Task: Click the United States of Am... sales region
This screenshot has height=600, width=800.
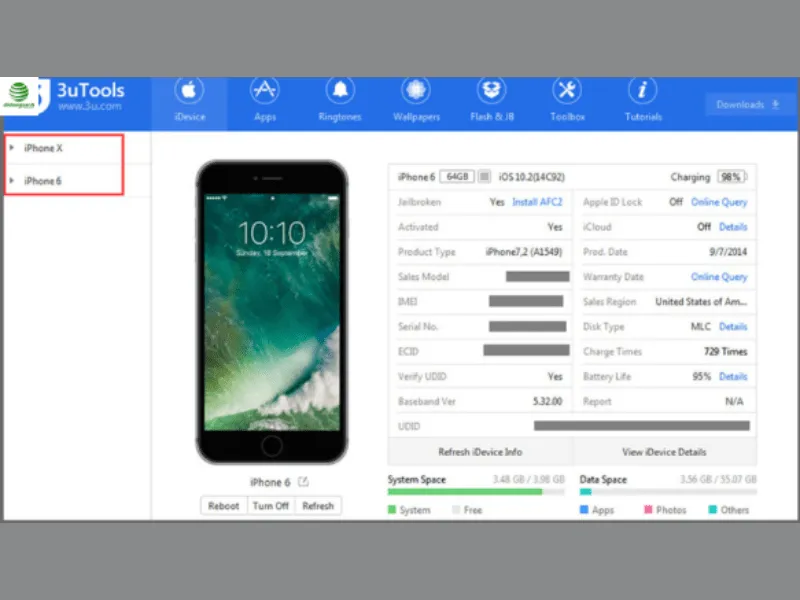Action: click(701, 302)
